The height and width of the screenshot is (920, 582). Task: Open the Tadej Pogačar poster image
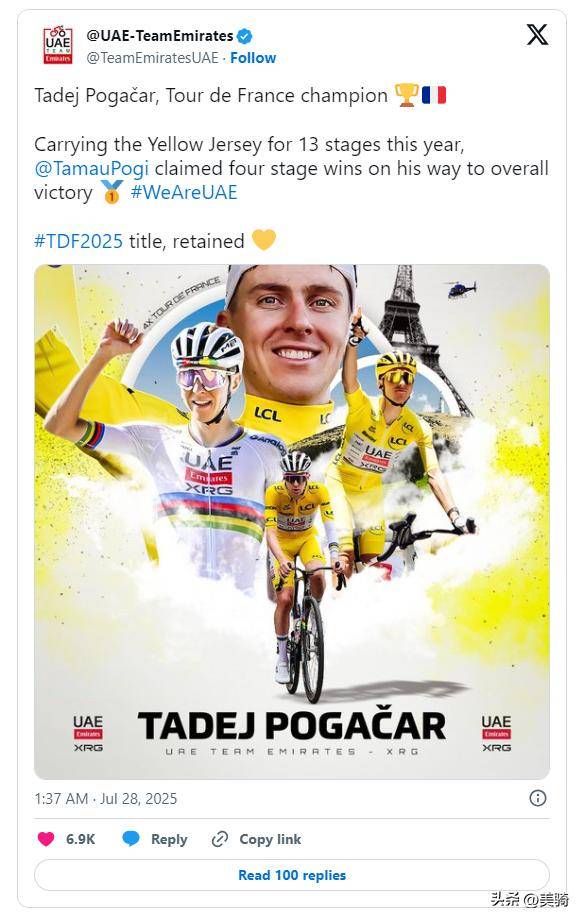click(x=292, y=522)
